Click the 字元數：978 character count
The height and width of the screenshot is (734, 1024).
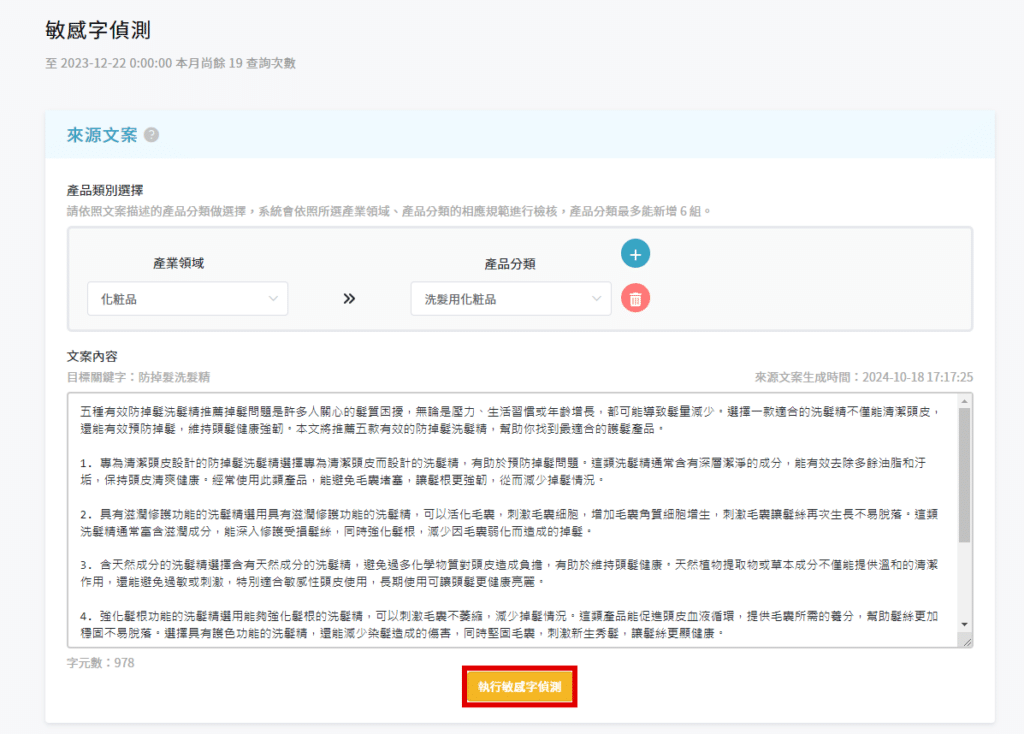[100, 662]
